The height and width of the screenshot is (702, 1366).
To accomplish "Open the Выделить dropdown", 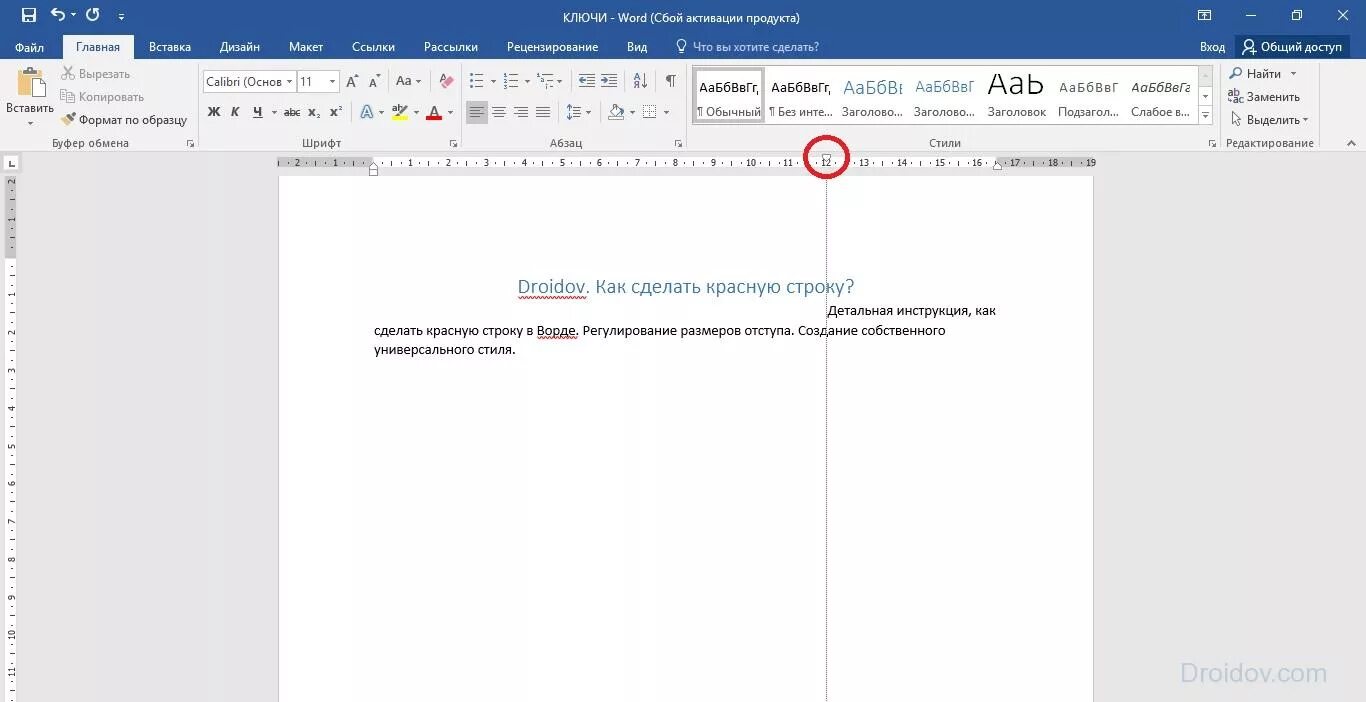I will [x=1272, y=119].
